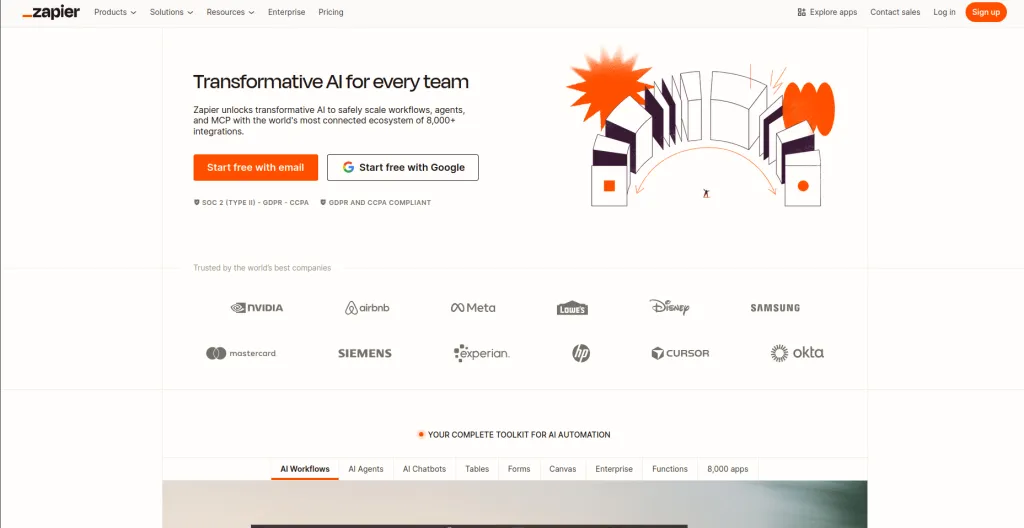Click the Samsung logo
The image size is (1024, 528).
pos(775,308)
